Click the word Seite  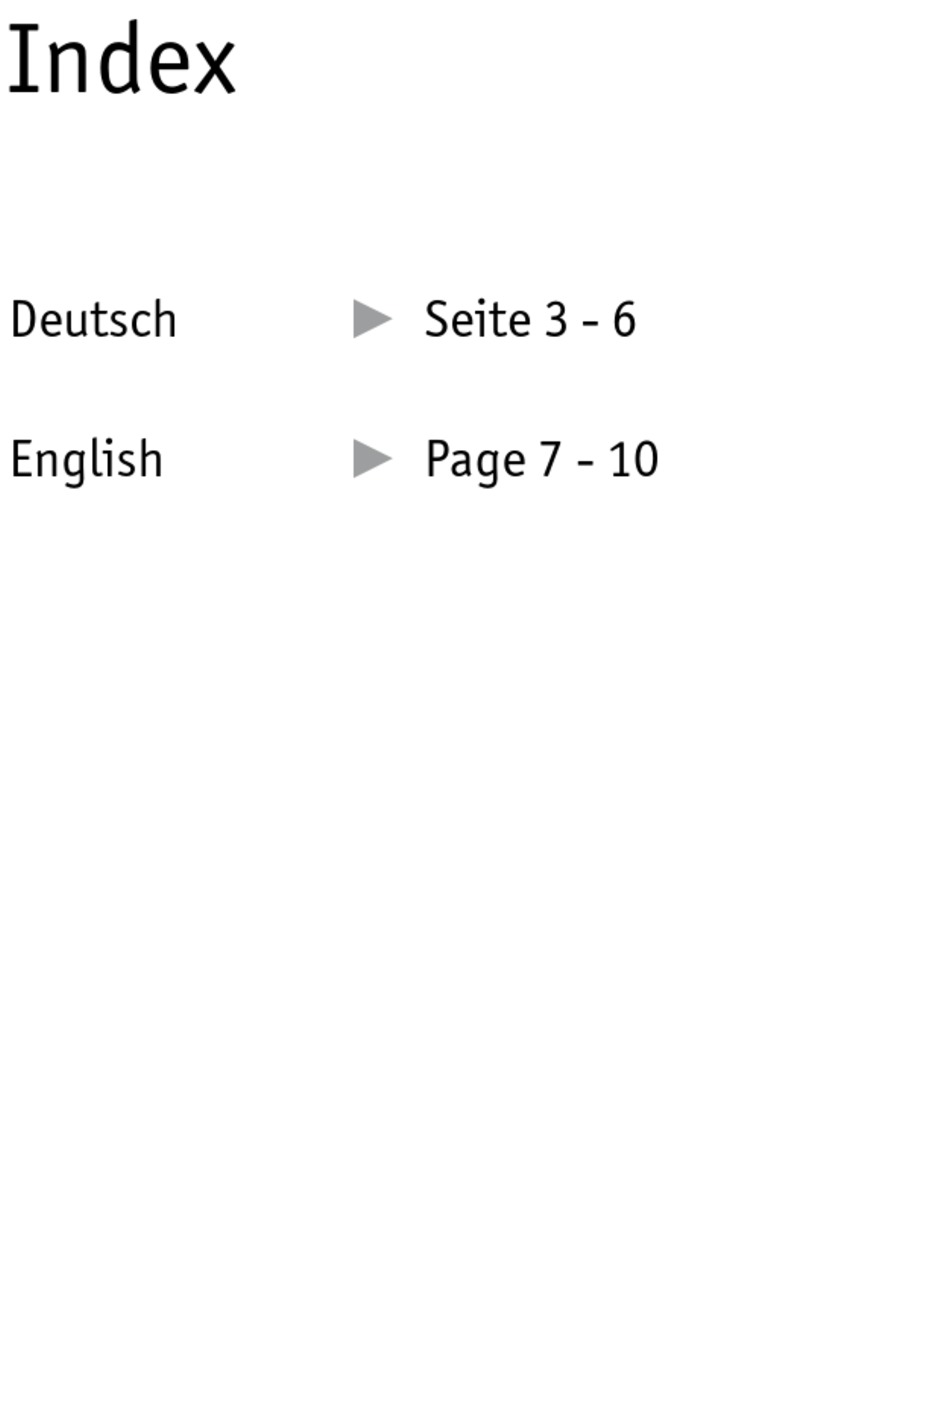click(x=478, y=320)
